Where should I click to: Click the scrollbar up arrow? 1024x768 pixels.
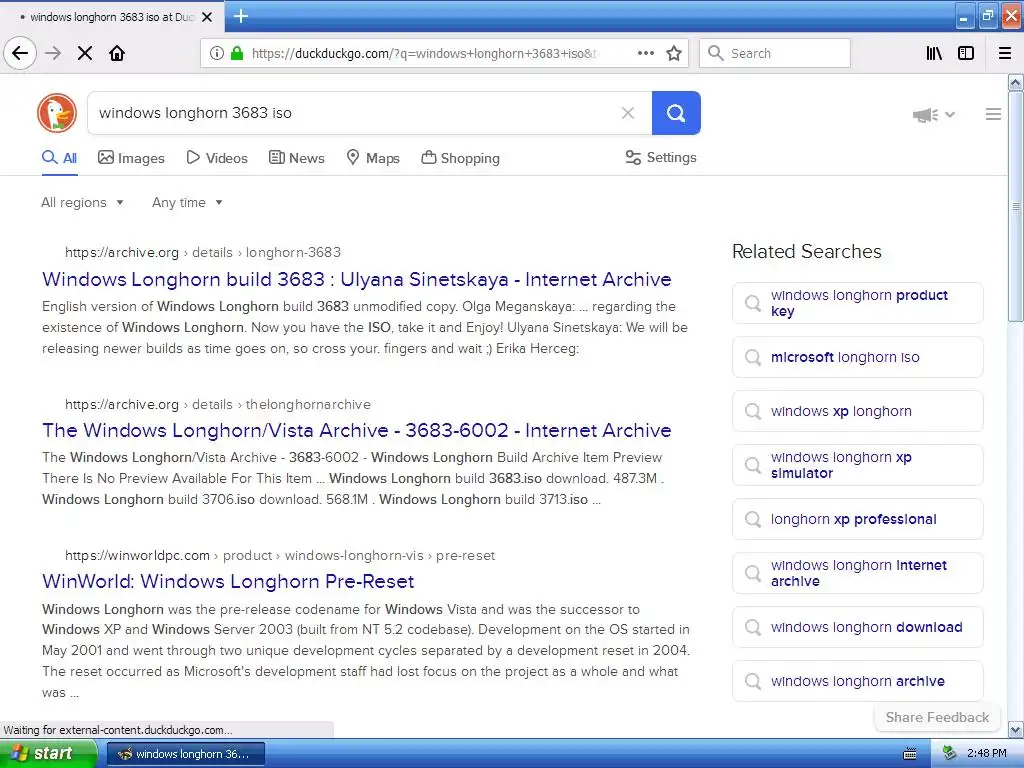point(1016,82)
